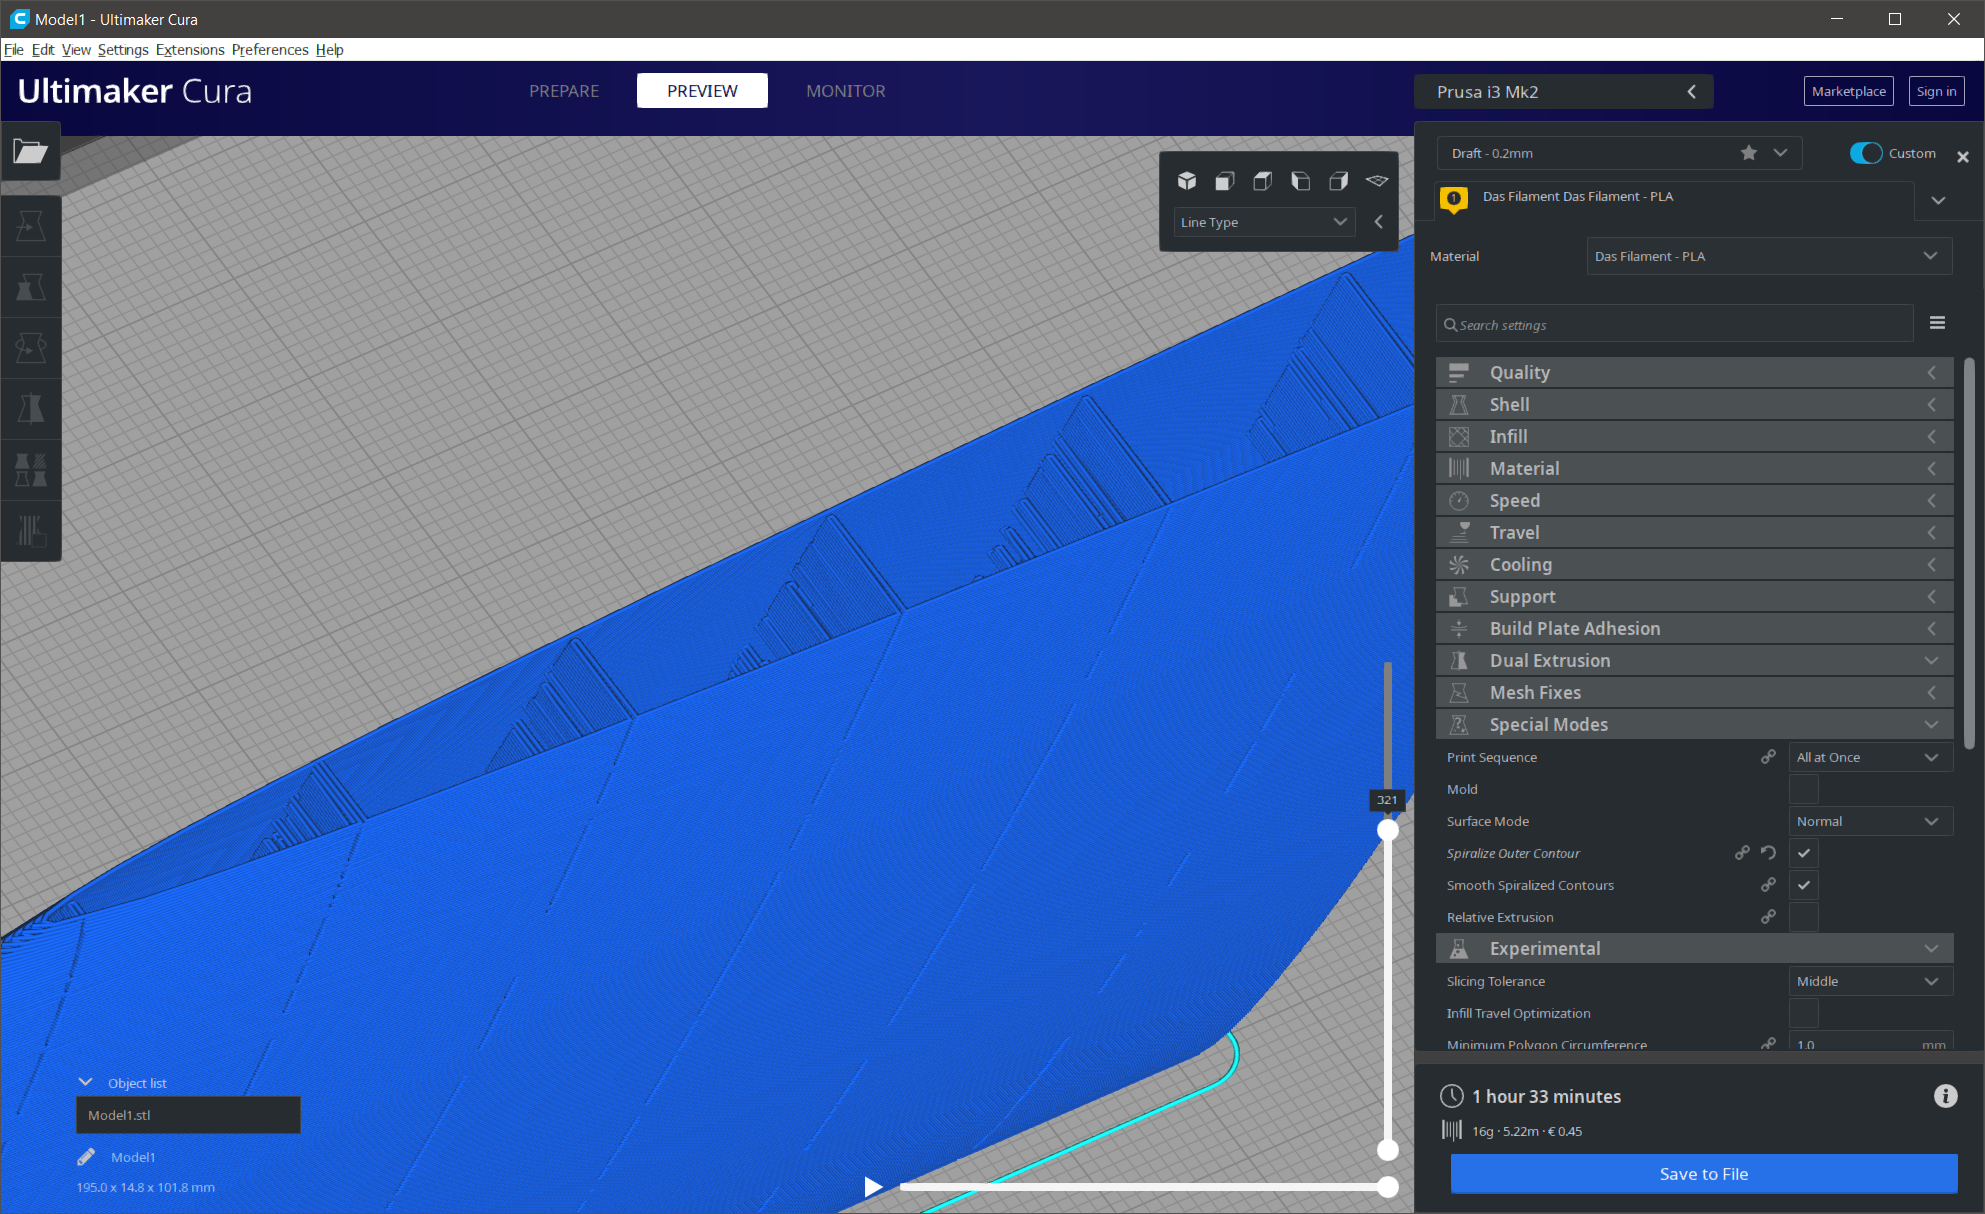This screenshot has width=1985, height=1214.
Task: Collapse the Experimental section
Action: (1694, 948)
